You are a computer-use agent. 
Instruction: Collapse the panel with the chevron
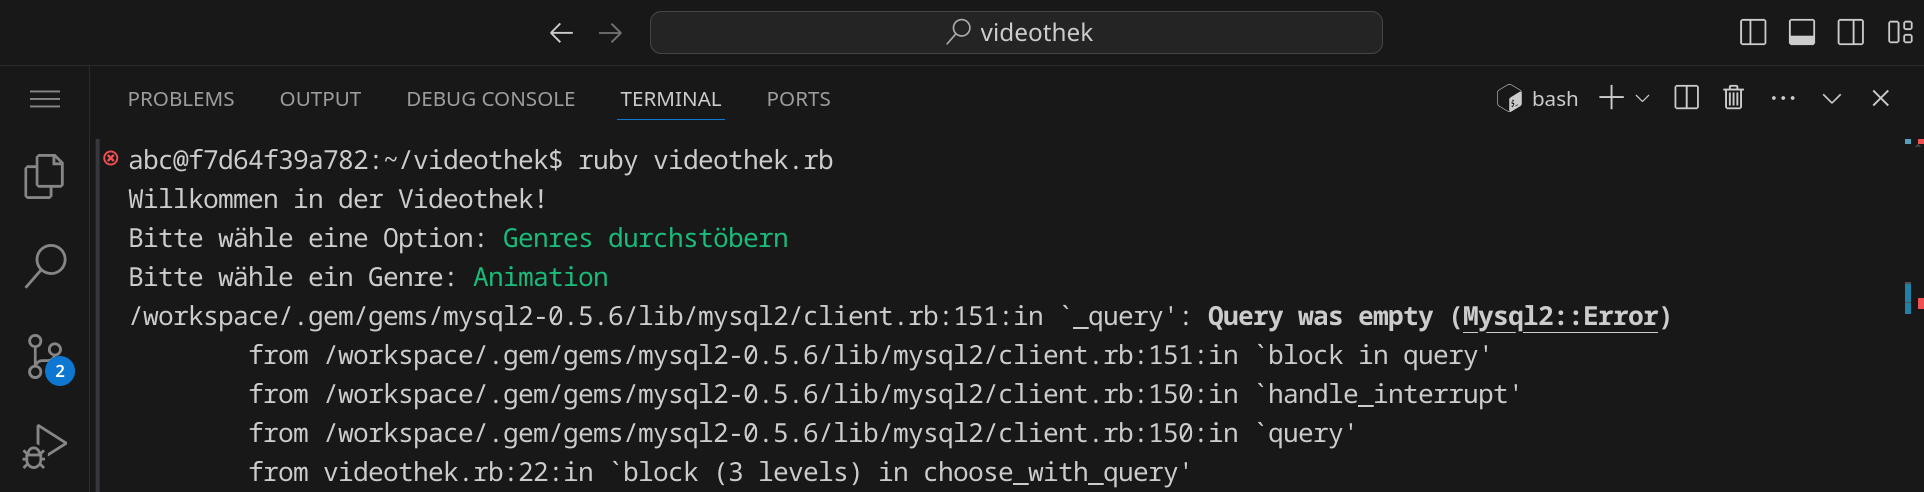1831,98
